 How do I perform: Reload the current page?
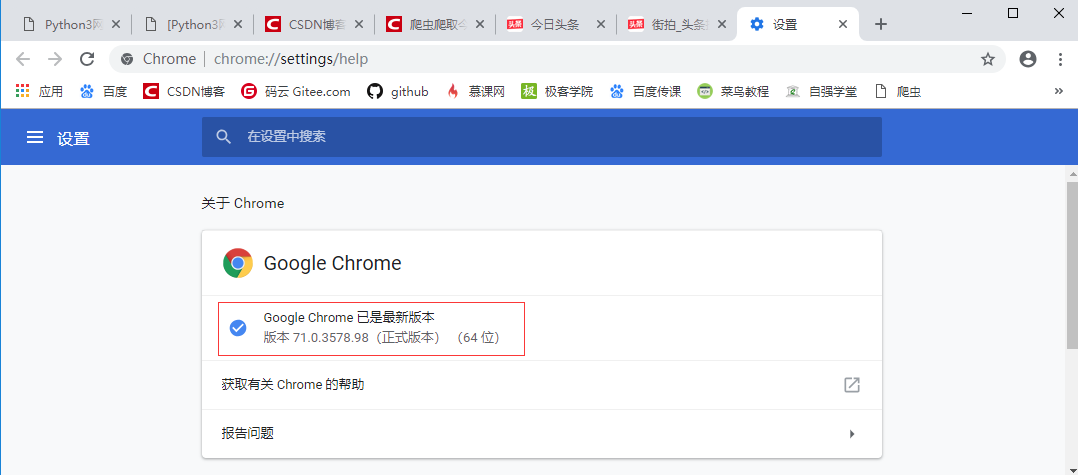(x=87, y=59)
